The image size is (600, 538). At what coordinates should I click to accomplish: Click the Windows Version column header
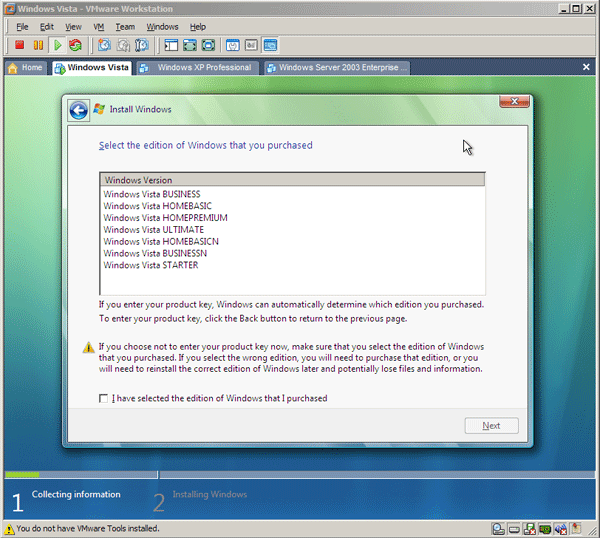coord(292,180)
